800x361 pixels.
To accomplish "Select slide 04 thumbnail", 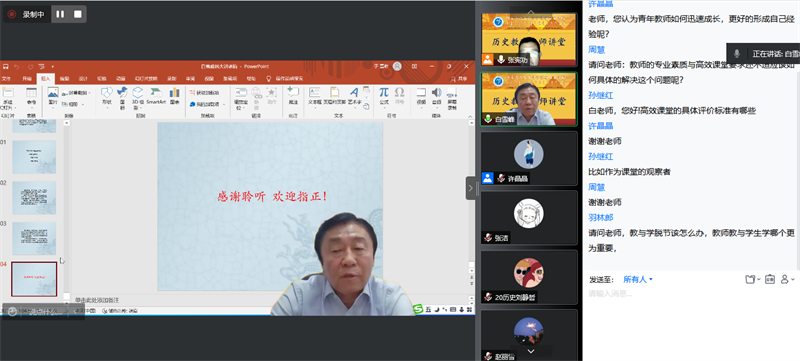I will tap(34, 278).
